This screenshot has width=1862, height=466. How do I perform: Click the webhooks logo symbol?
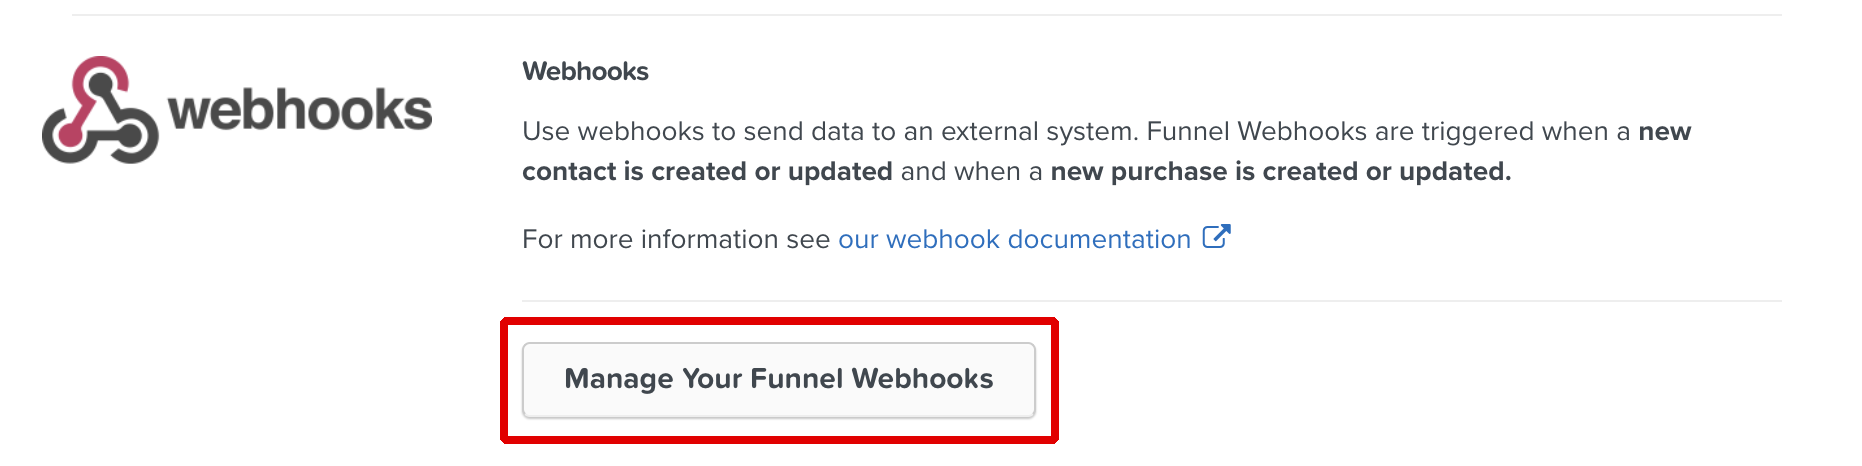pos(99,110)
